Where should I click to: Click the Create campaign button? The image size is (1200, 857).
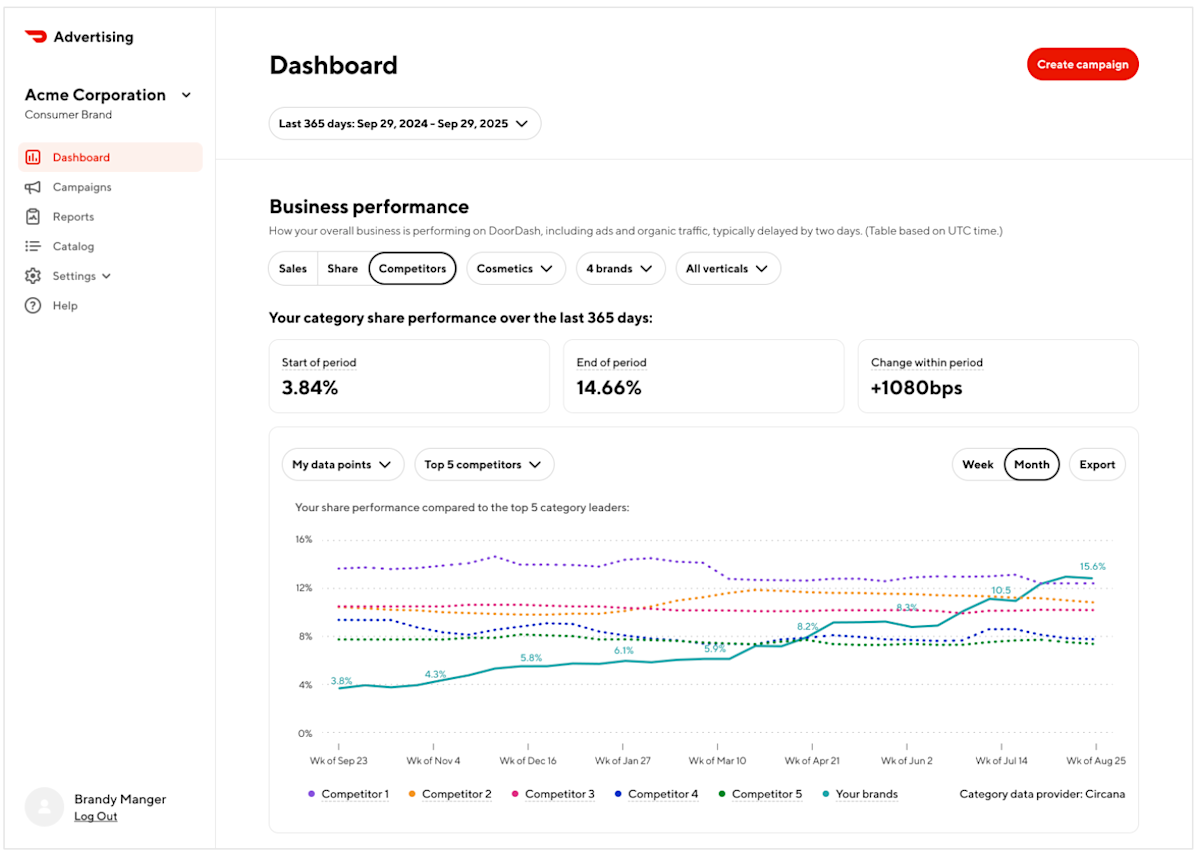point(1083,63)
